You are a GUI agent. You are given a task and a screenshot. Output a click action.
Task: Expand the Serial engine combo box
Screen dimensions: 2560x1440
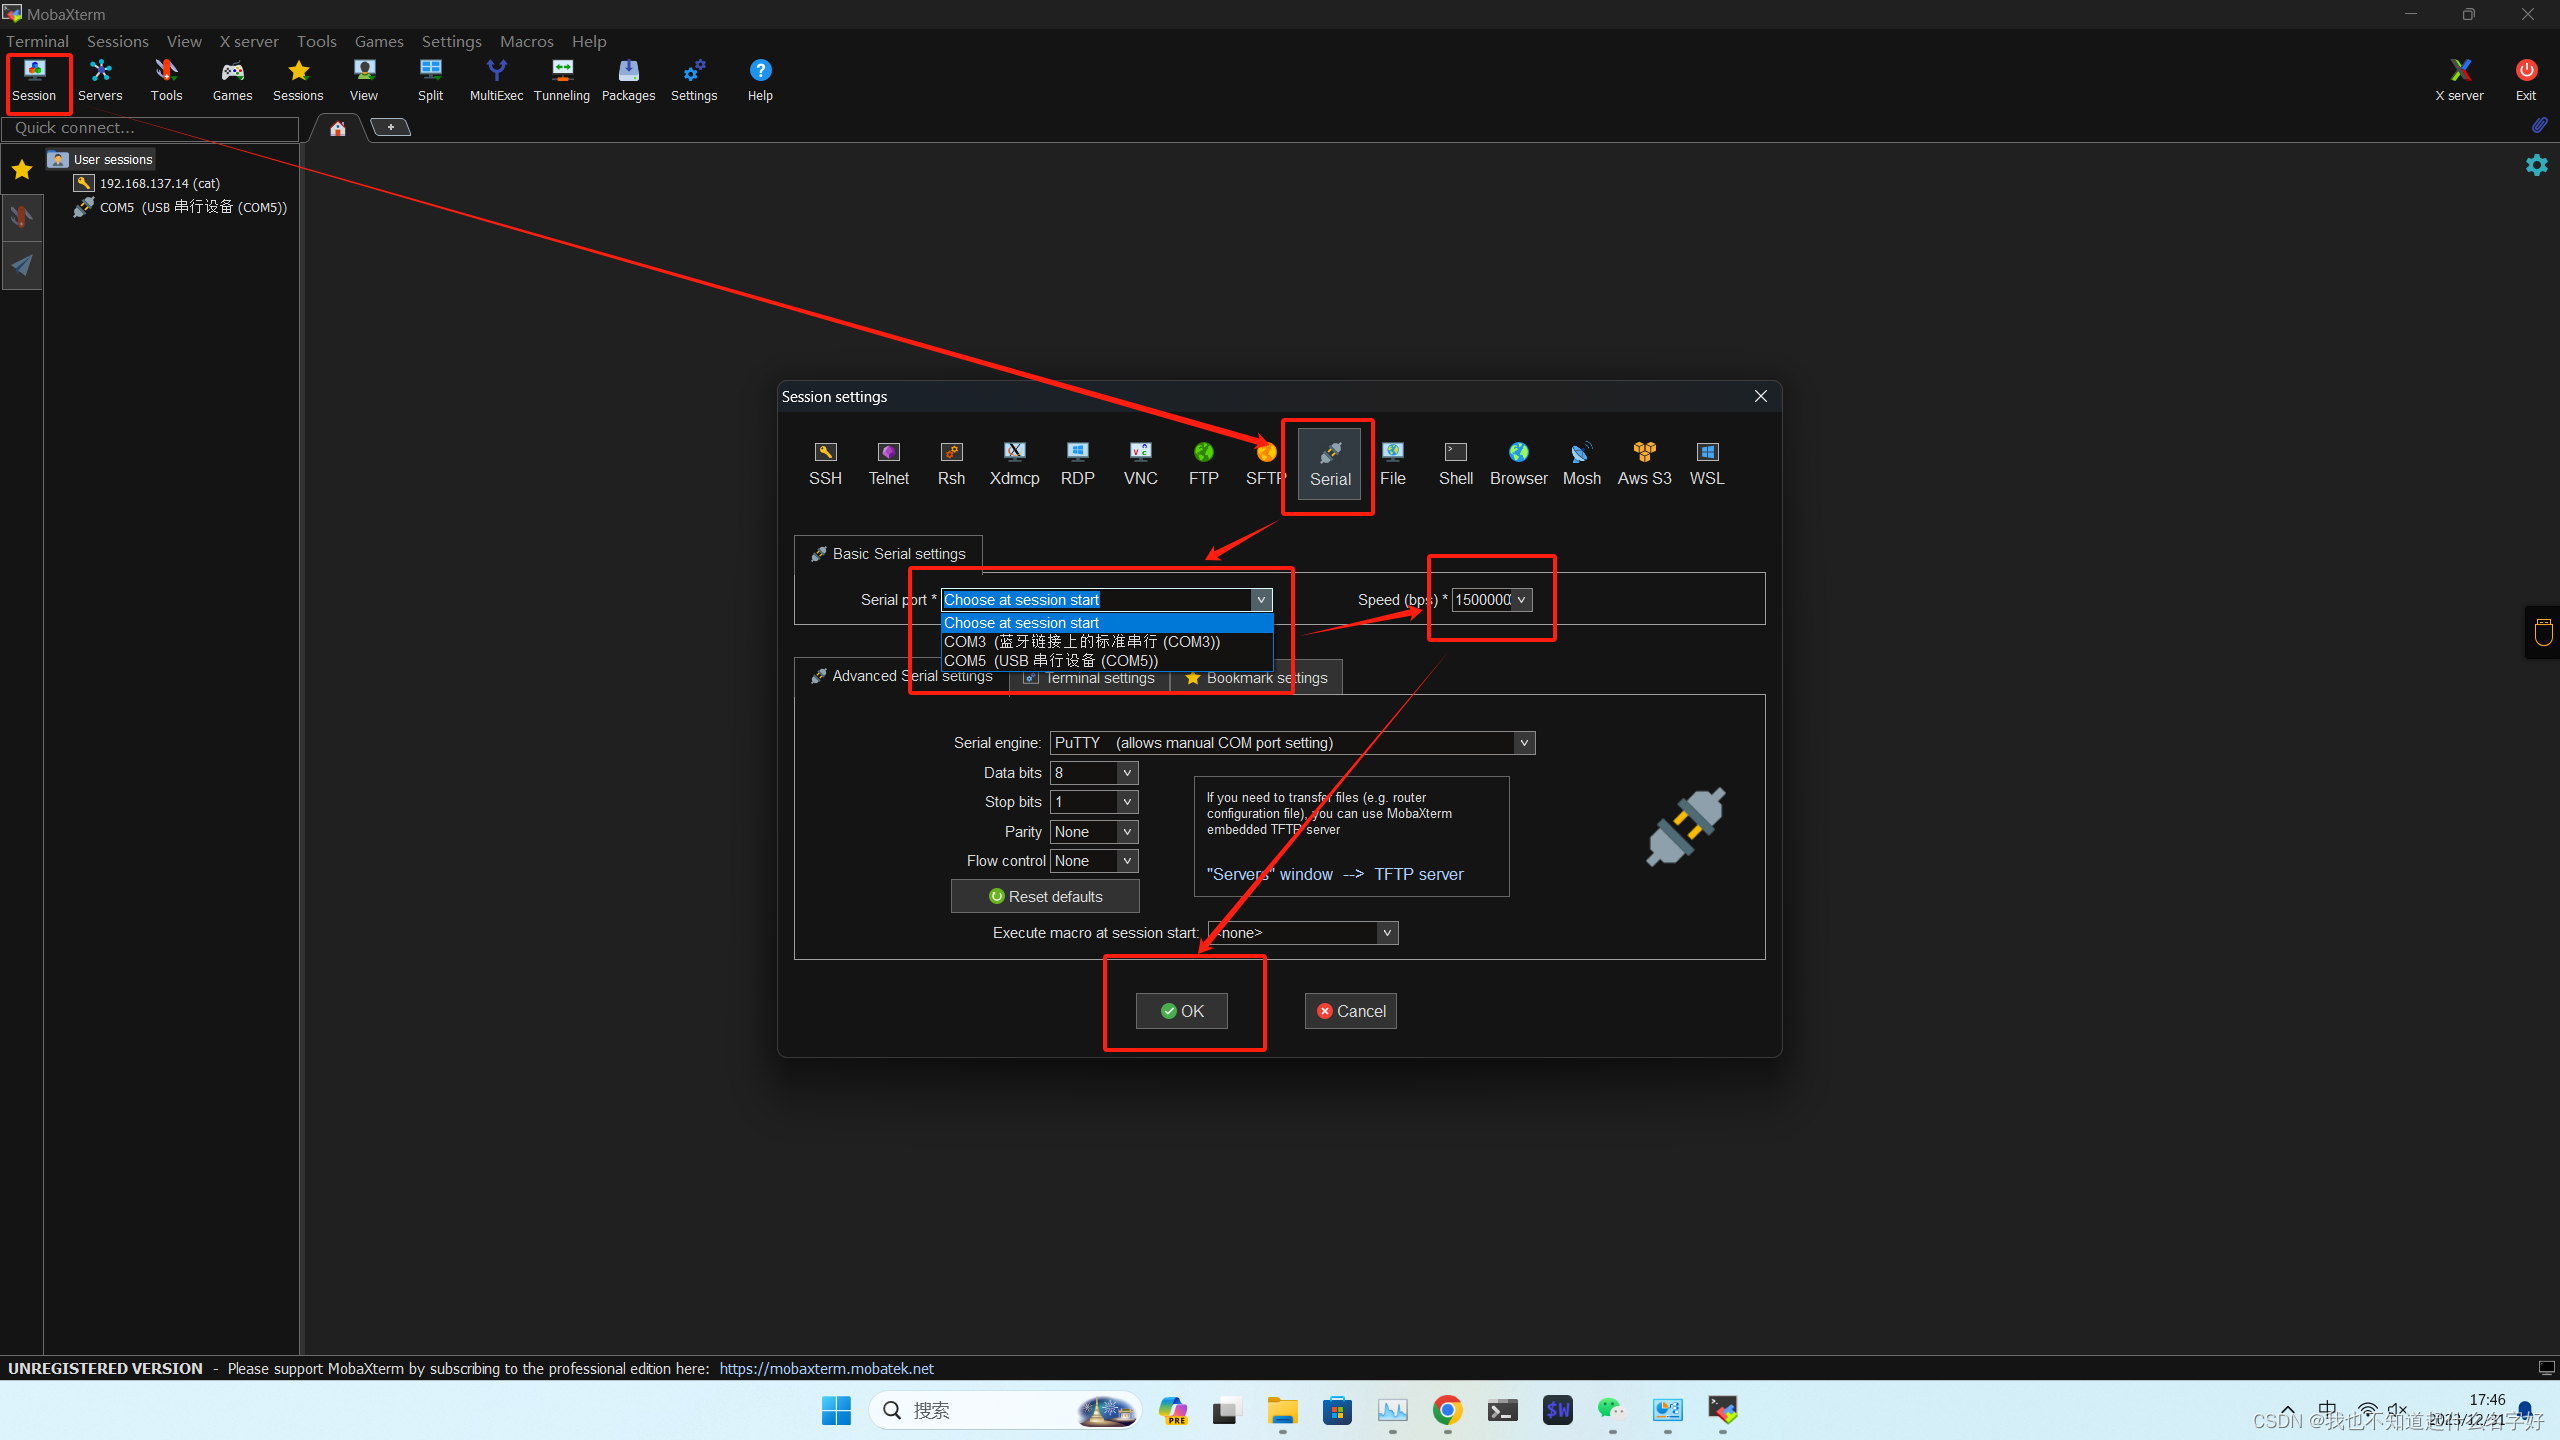click(1524, 743)
